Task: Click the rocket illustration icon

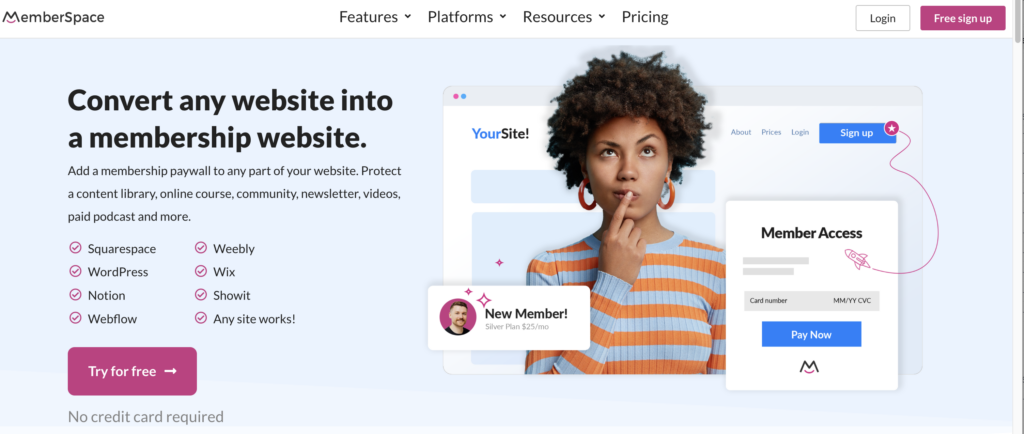Action: [857, 258]
